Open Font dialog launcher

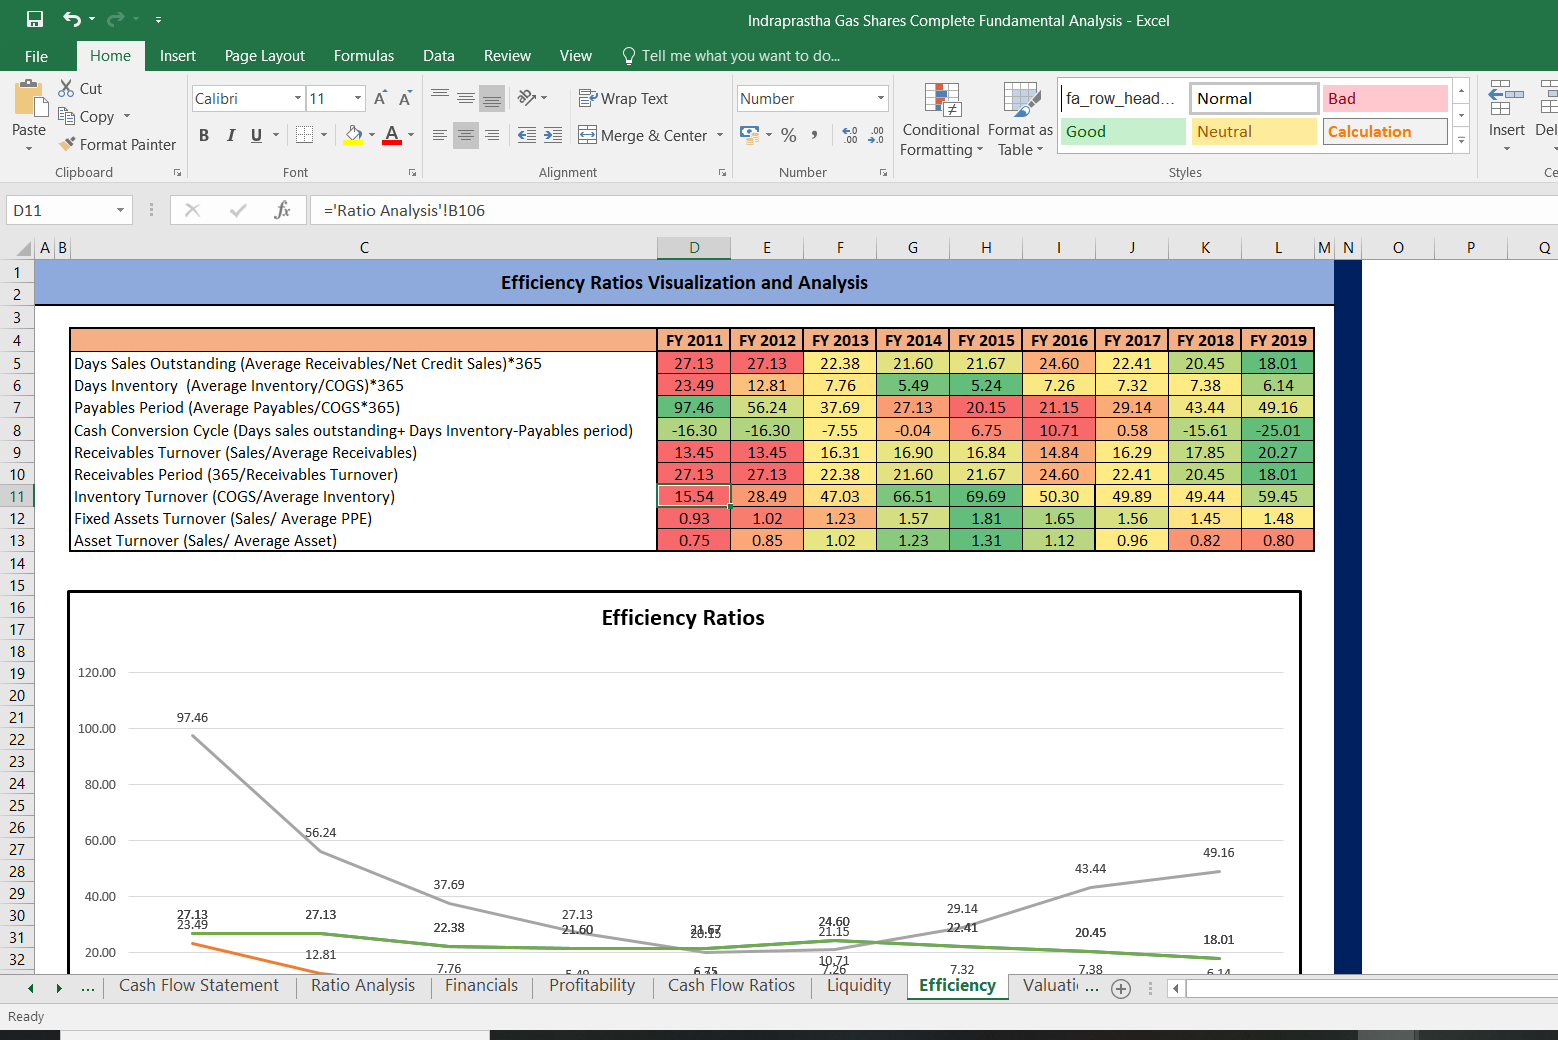pyautogui.click(x=412, y=173)
